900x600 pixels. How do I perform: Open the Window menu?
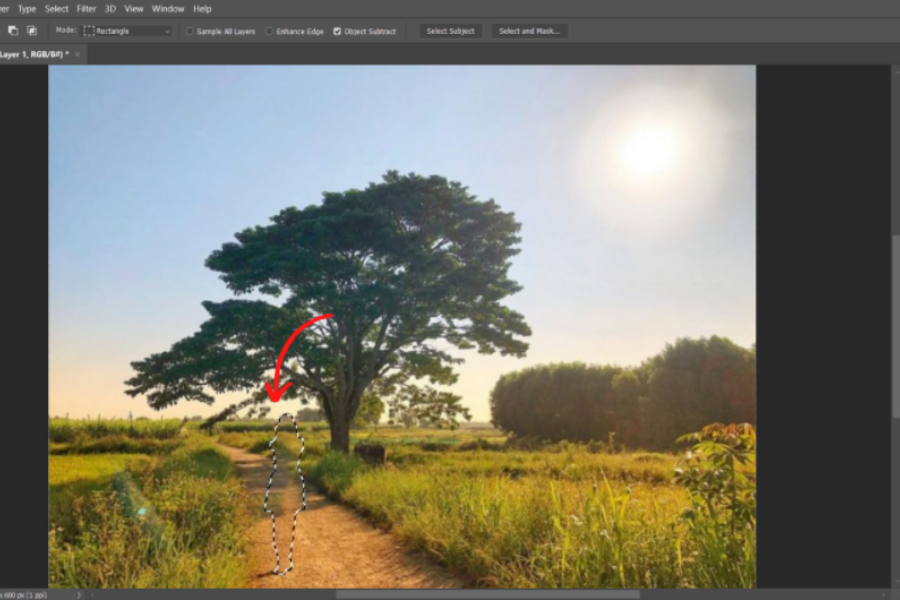(168, 9)
